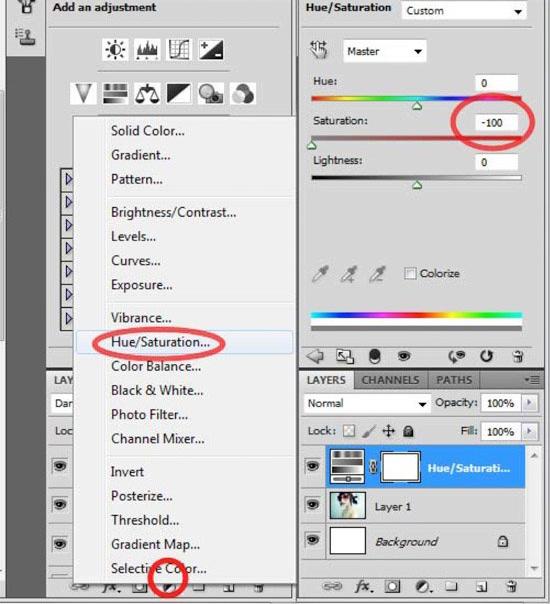Open the Levels histogram adjustment icon
Viewport: 550px width, 604px height.
[x=147, y=50]
